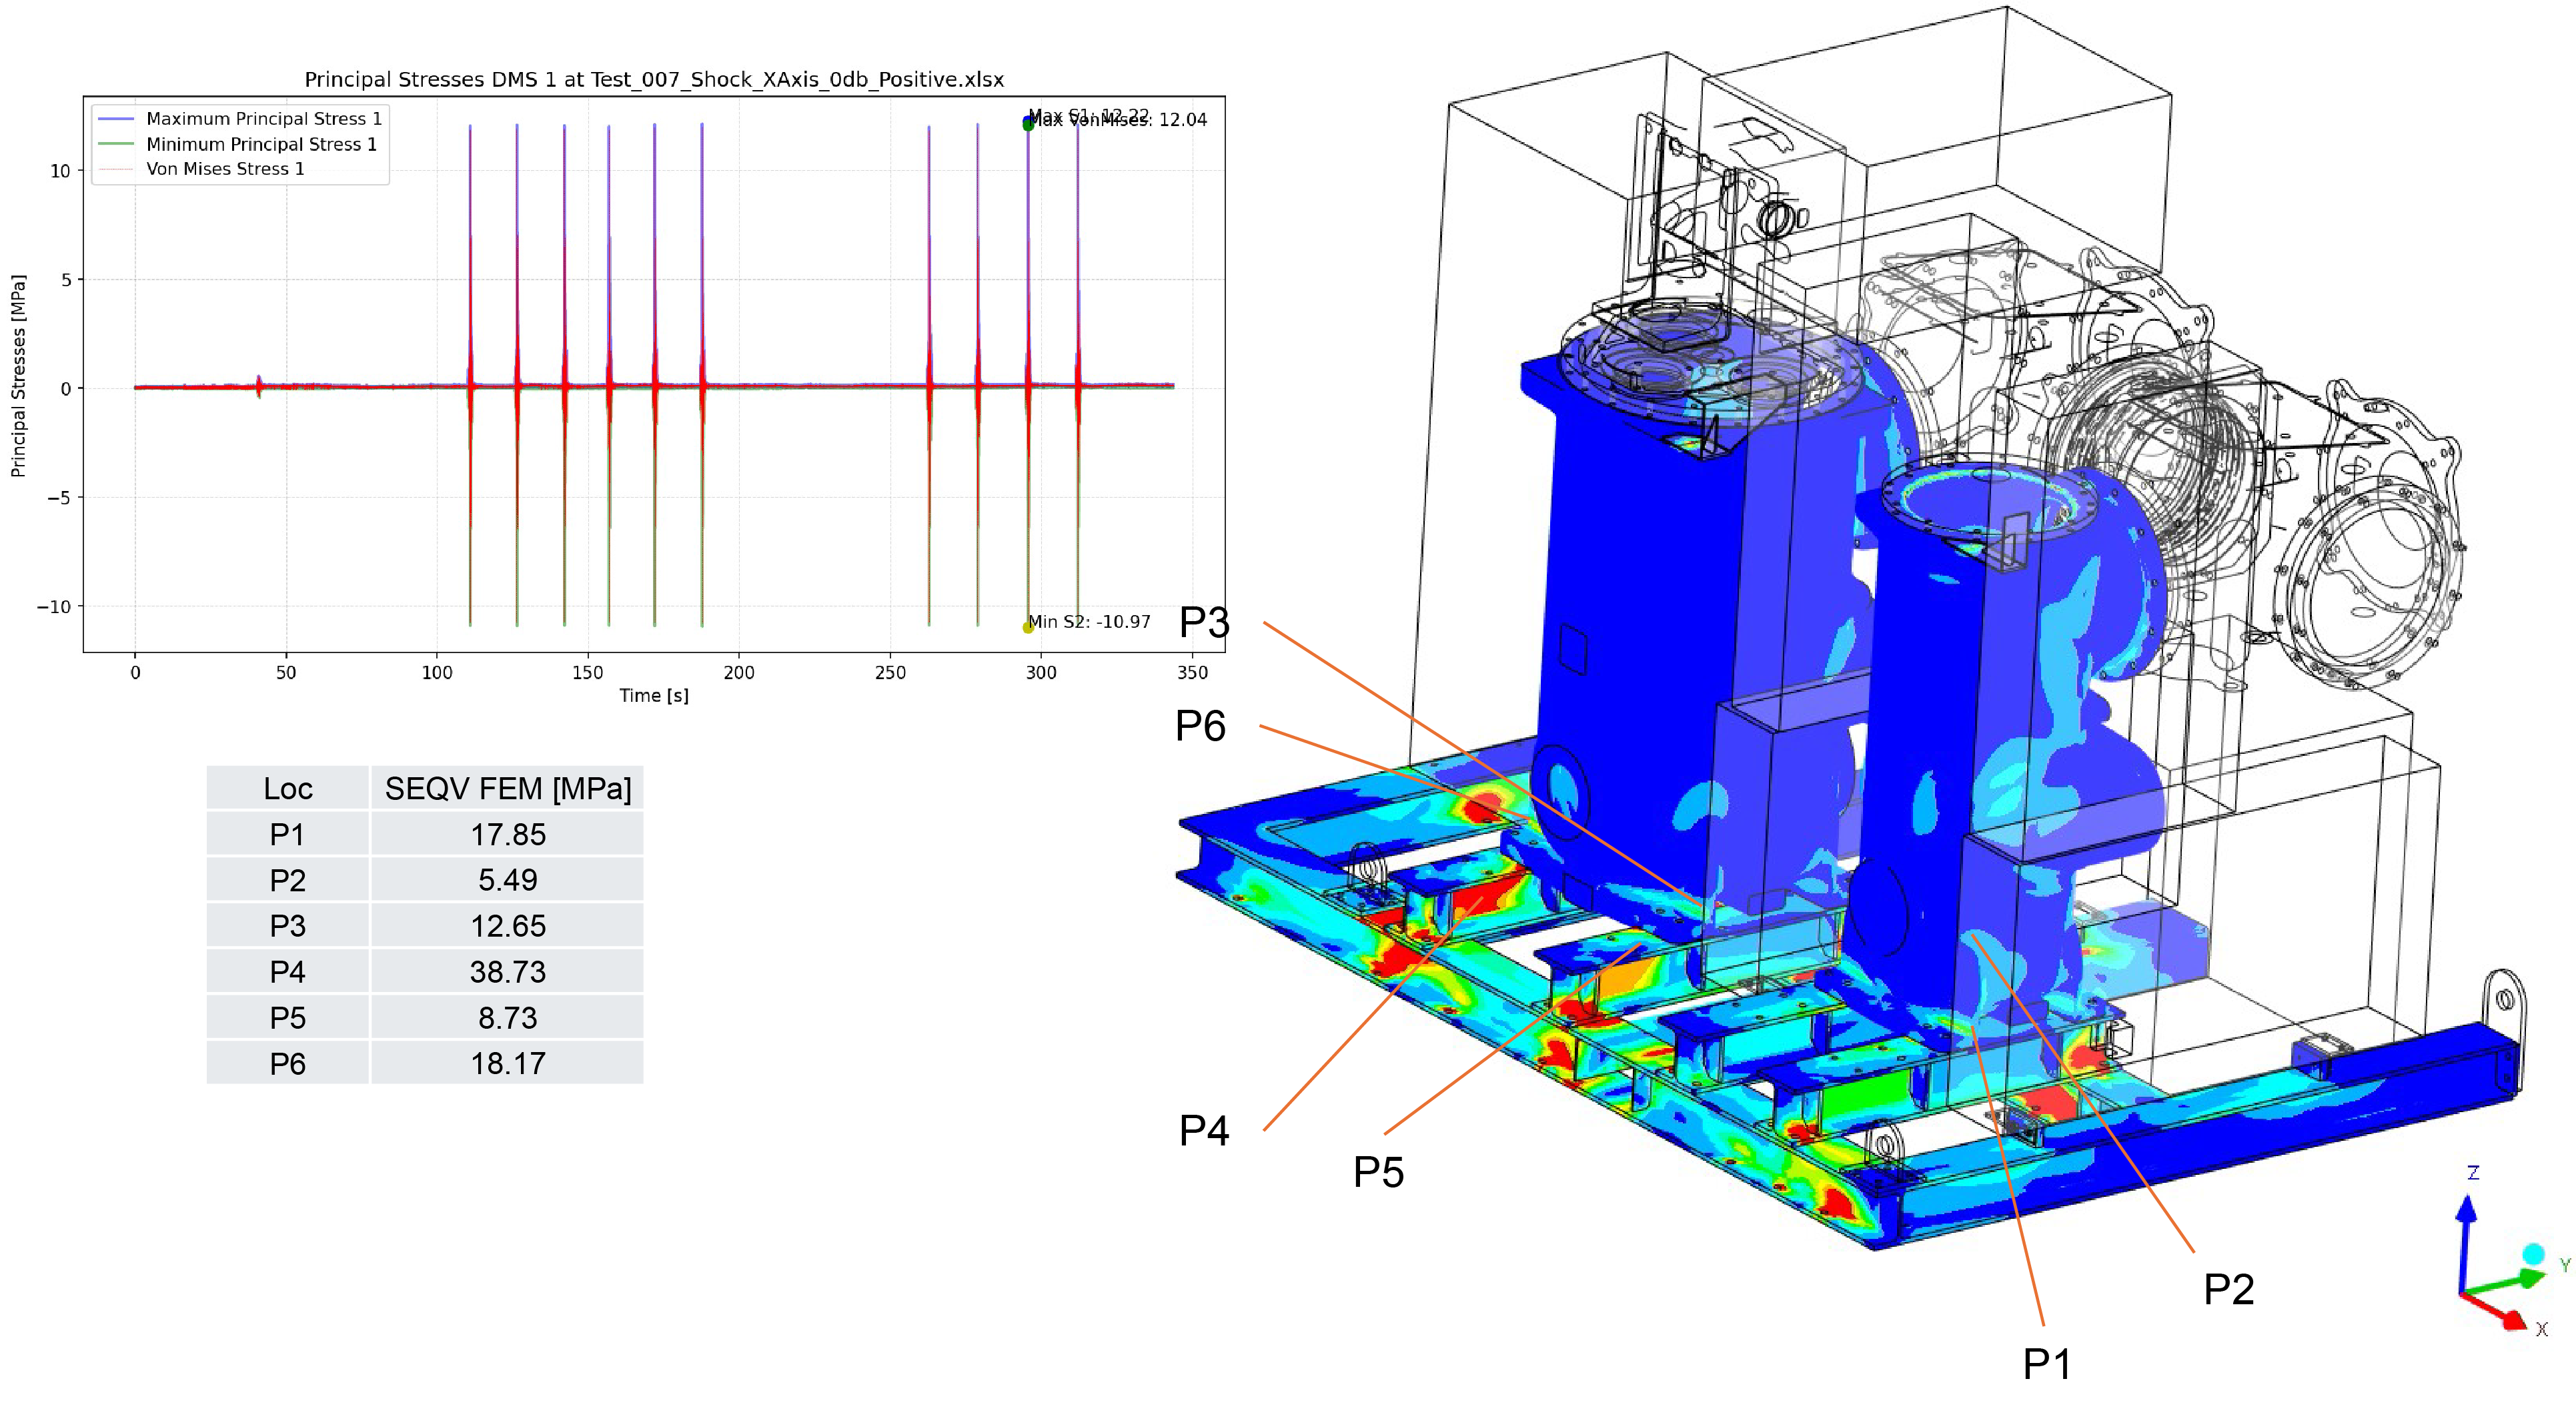Click the Loc column header cell

(288, 789)
